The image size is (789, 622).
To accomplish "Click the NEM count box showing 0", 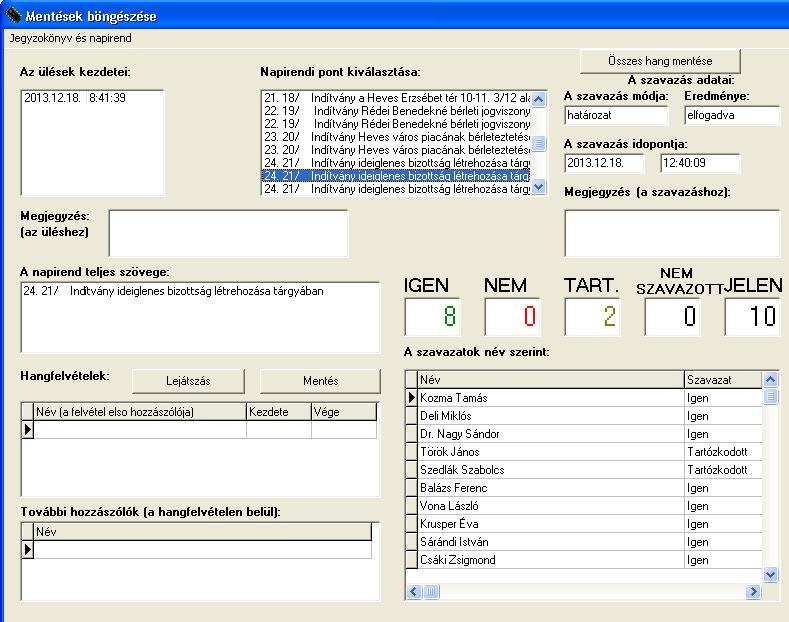I will 512,317.
